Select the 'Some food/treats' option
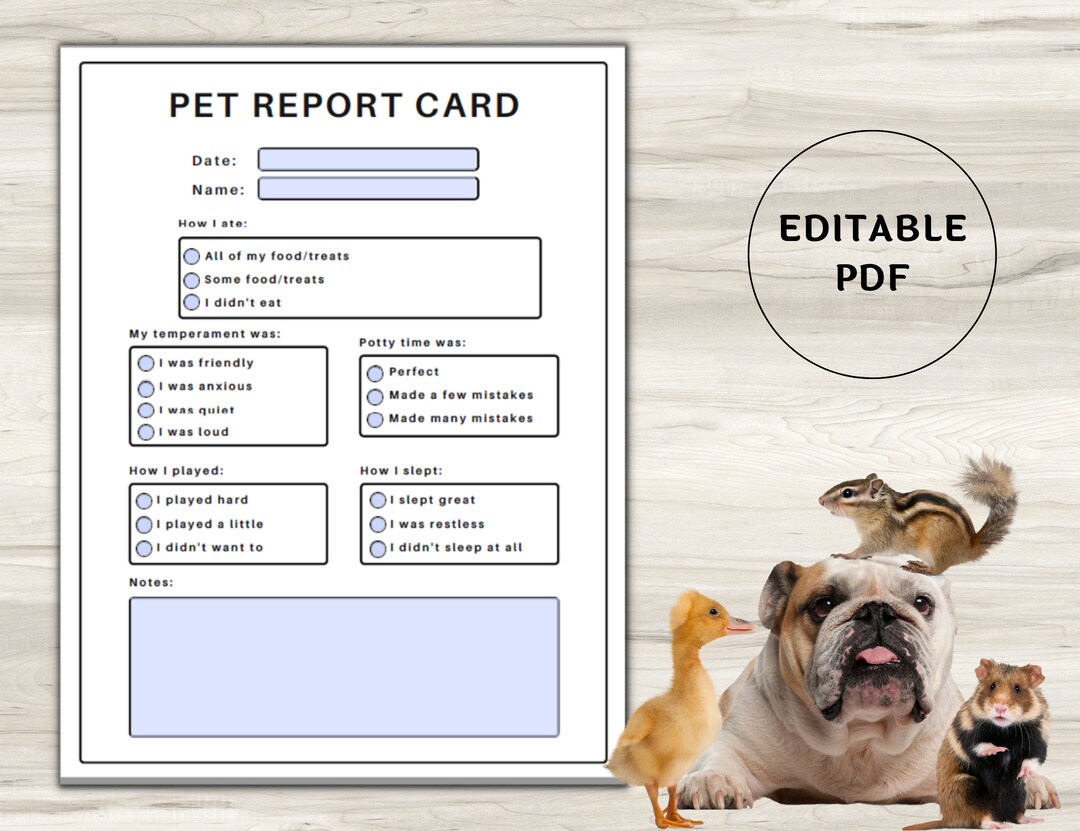This screenshot has height=831, width=1080. tap(192, 280)
